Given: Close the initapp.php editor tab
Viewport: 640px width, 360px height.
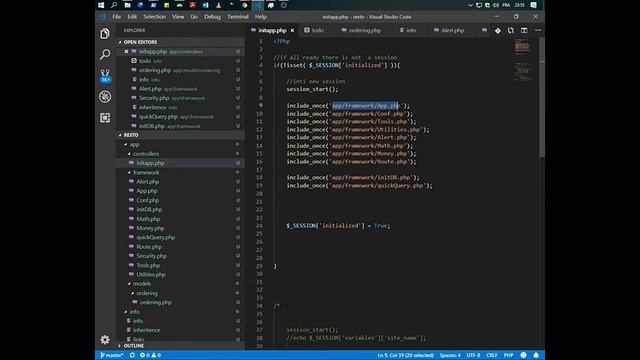Looking at the screenshot, I should pyautogui.click(x=292, y=31).
